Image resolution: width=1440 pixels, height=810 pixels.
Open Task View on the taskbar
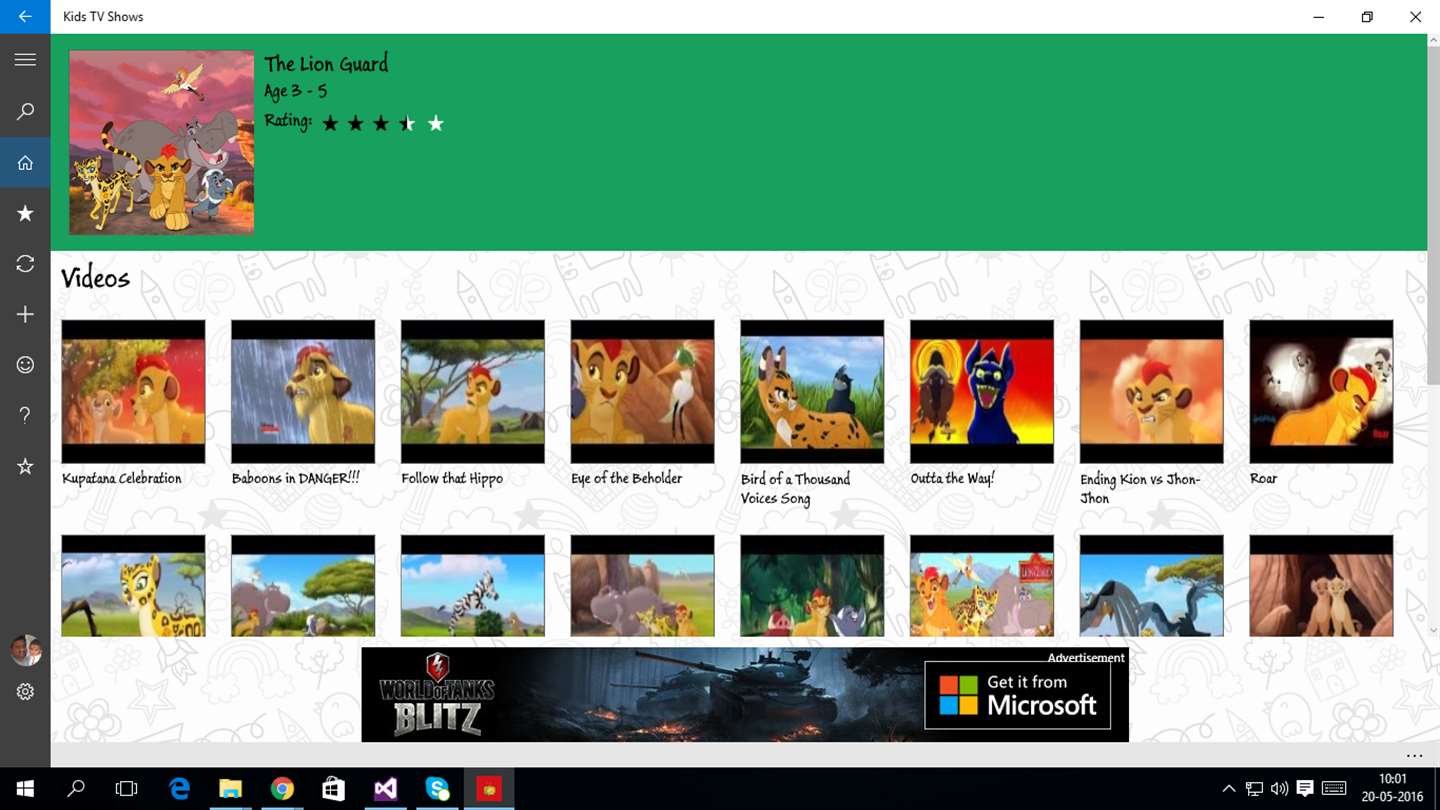126,789
